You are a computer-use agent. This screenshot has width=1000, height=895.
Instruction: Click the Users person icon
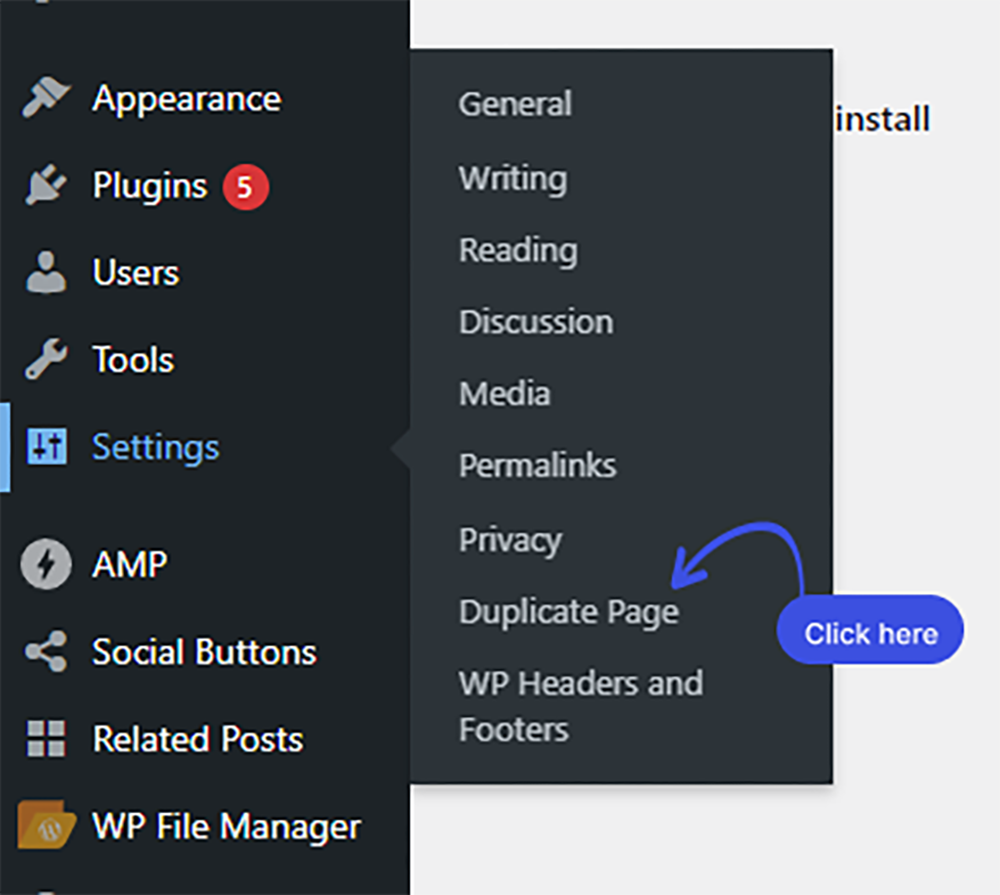[46, 272]
